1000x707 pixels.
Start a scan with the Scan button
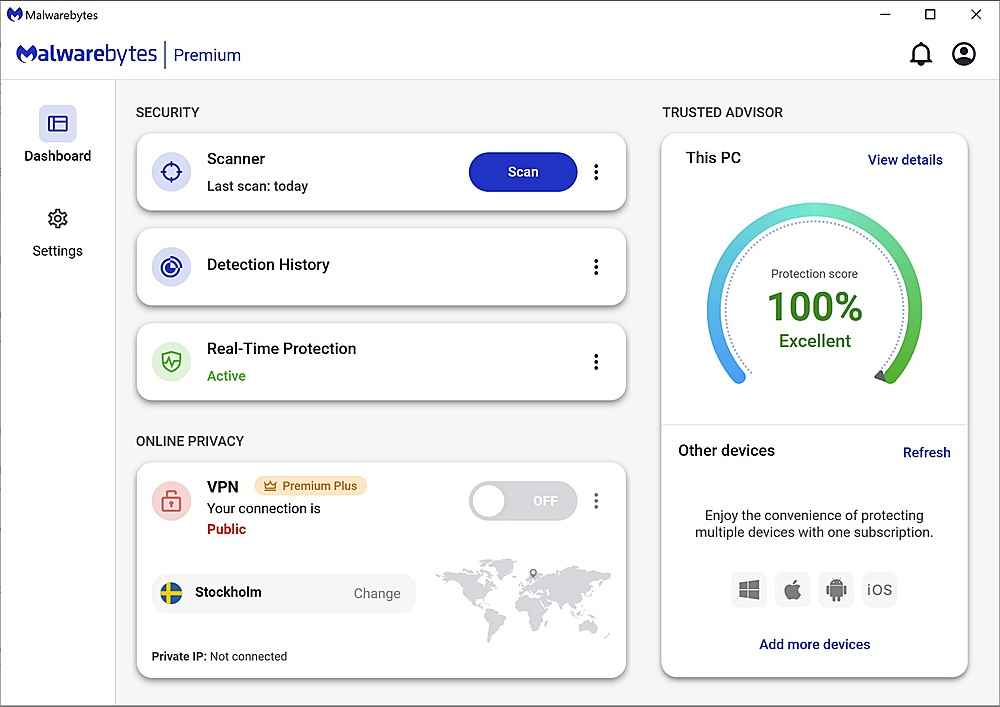(x=522, y=172)
